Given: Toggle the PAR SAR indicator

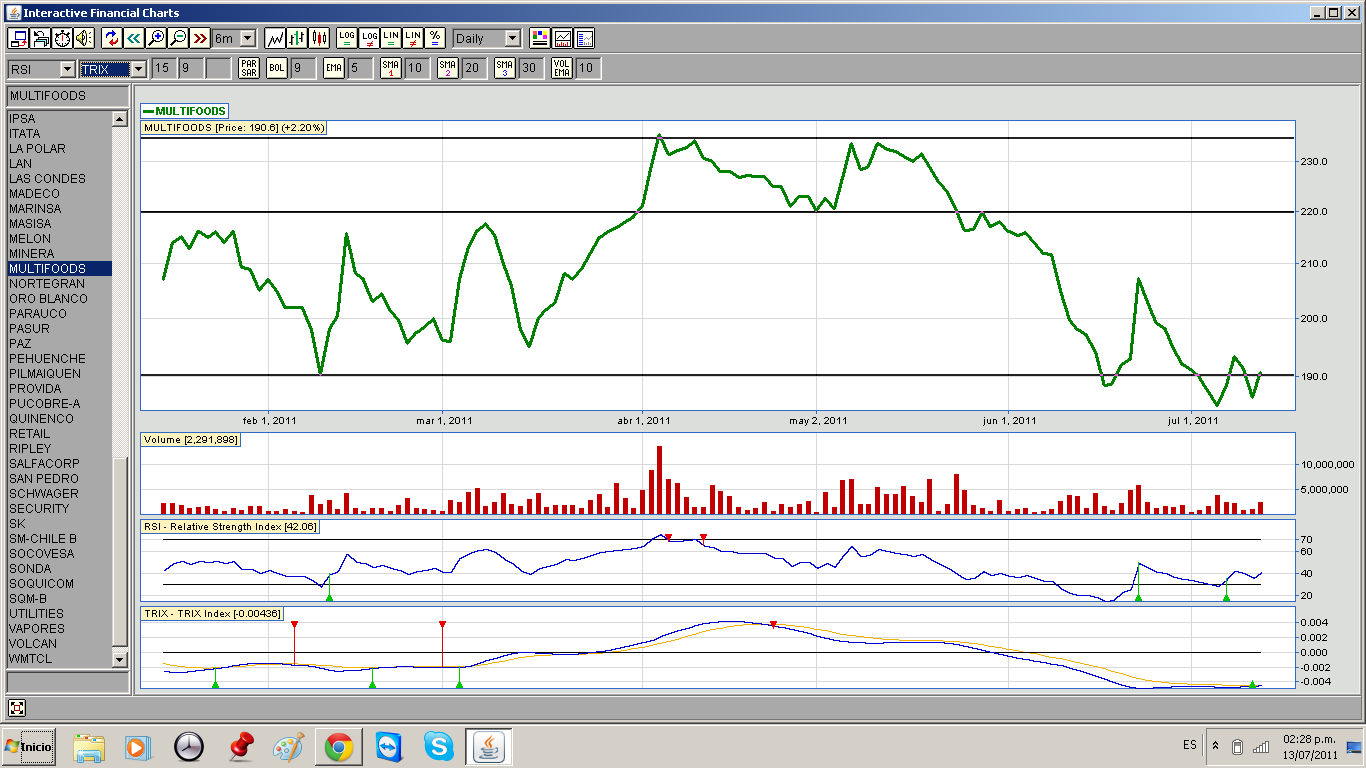Looking at the screenshot, I should click(249, 68).
